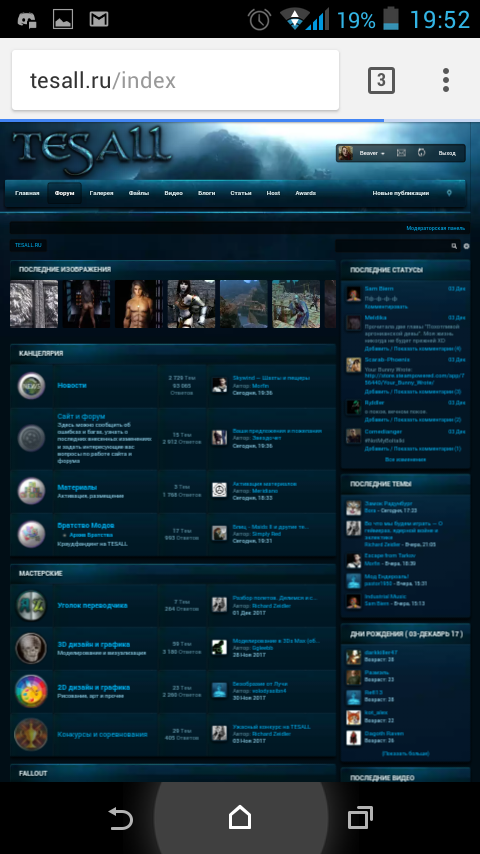
Task: Click the TESALL.RU breadcrumb
Action: point(28,246)
